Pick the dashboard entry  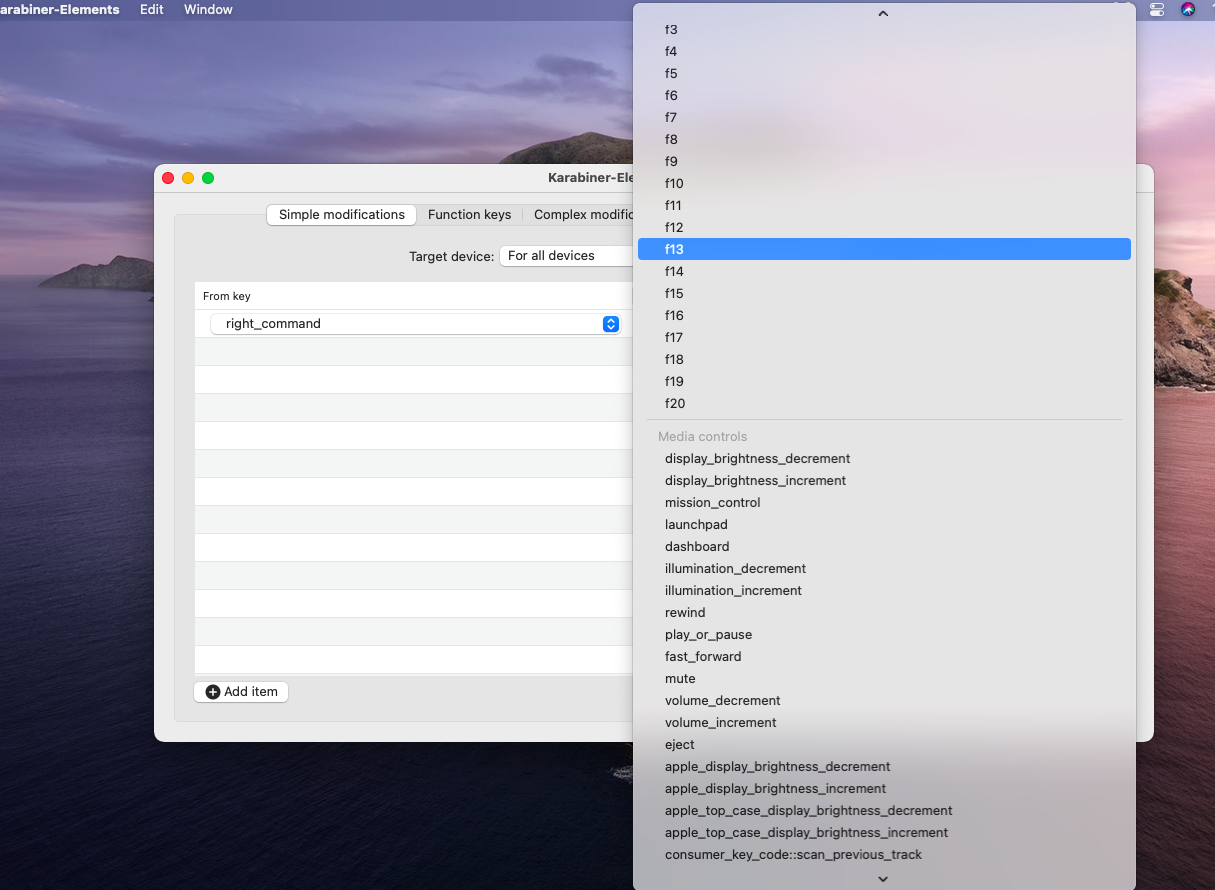click(884, 546)
